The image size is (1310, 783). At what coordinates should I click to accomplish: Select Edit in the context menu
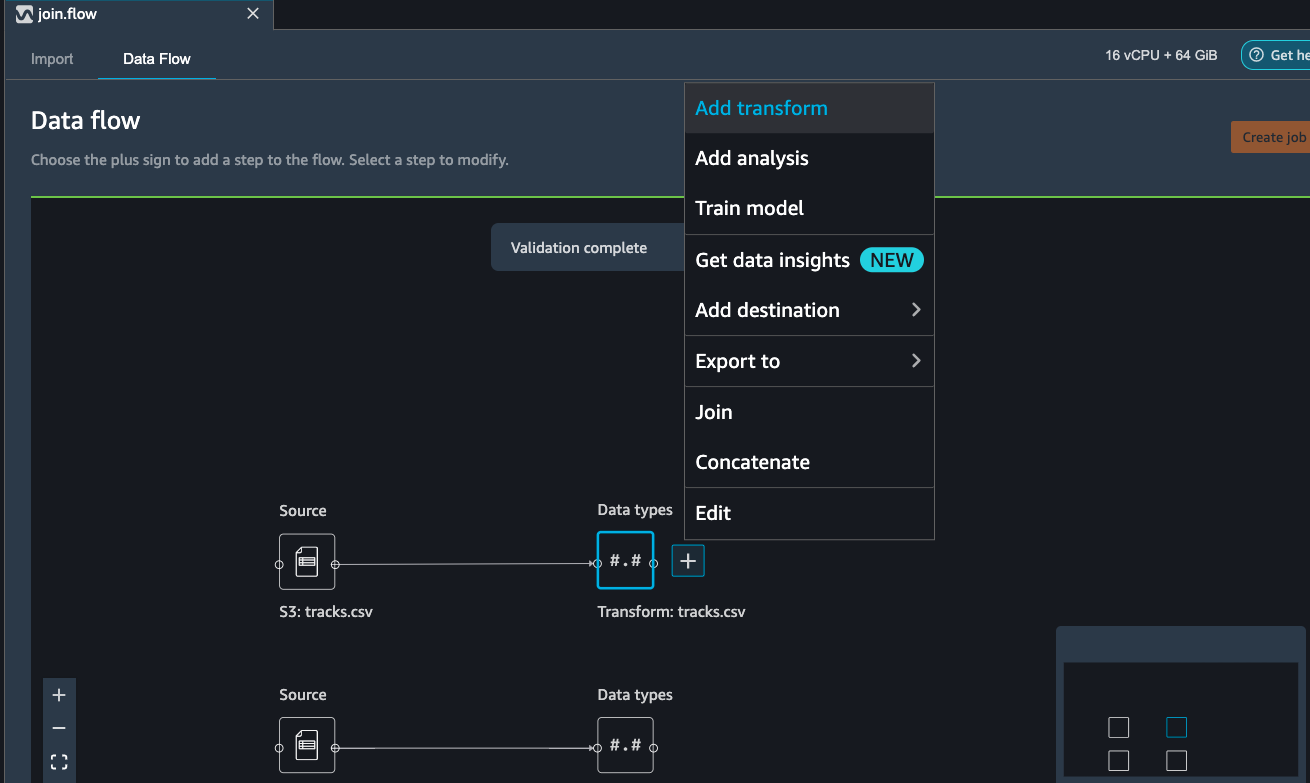[x=809, y=513]
